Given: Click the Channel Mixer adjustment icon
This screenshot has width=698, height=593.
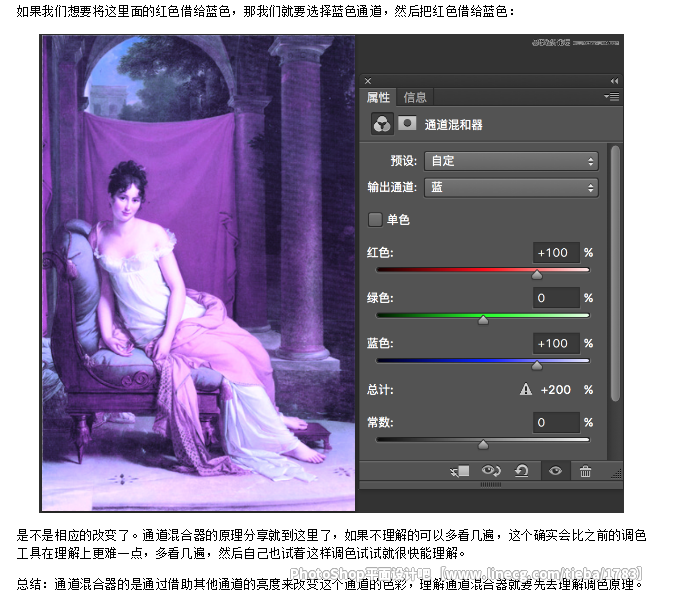Looking at the screenshot, I should coord(382,124).
